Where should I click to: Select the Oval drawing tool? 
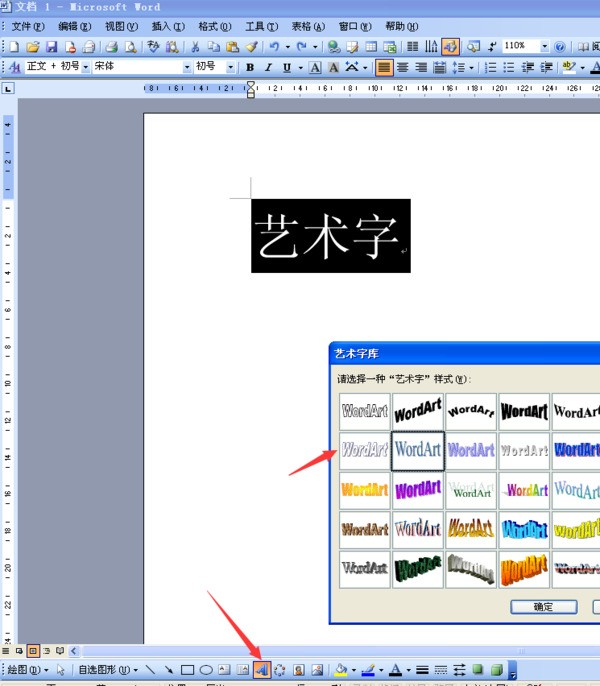point(205,669)
